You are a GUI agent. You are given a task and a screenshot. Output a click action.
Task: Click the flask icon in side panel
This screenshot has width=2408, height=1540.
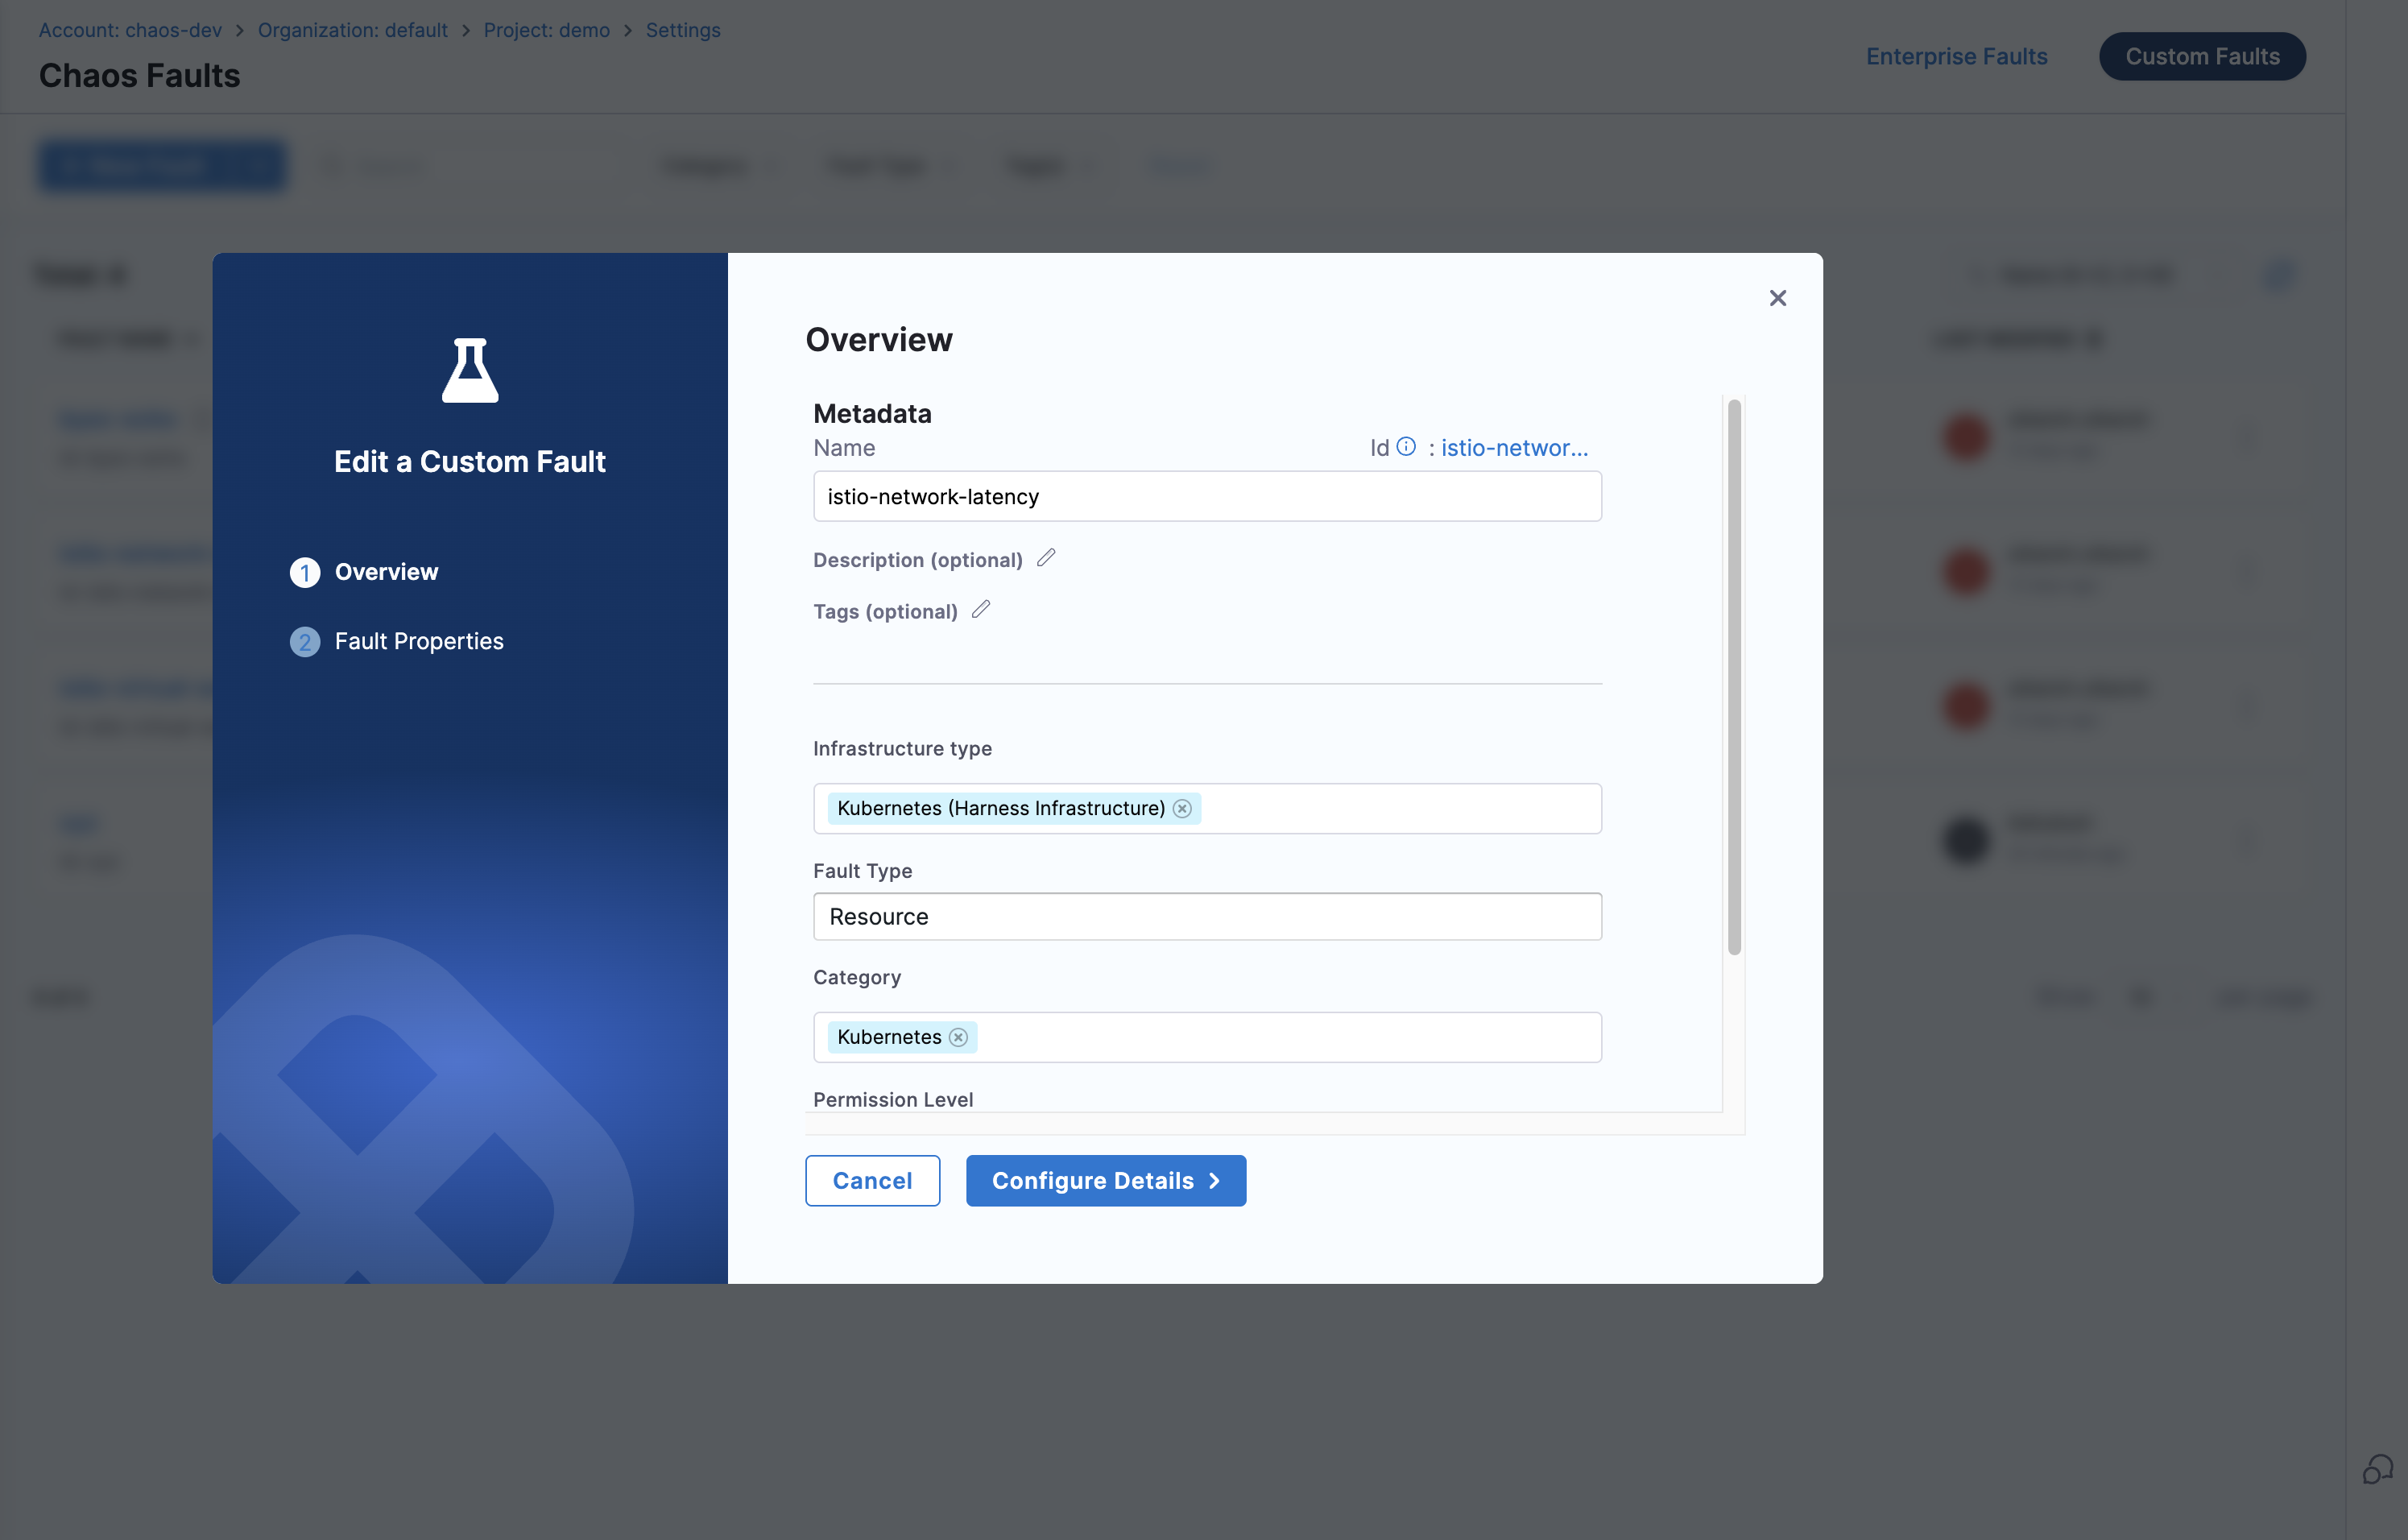(470, 370)
